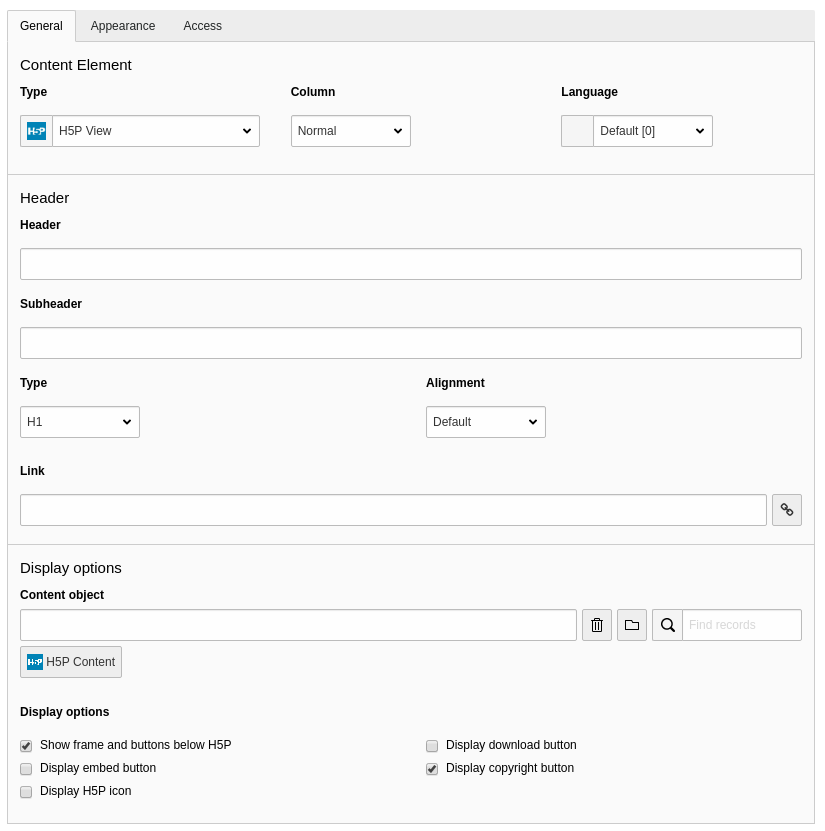Image resolution: width=825 pixels, height=831 pixels.
Task: Click the magnifier search icon
Action: (667, 625)
